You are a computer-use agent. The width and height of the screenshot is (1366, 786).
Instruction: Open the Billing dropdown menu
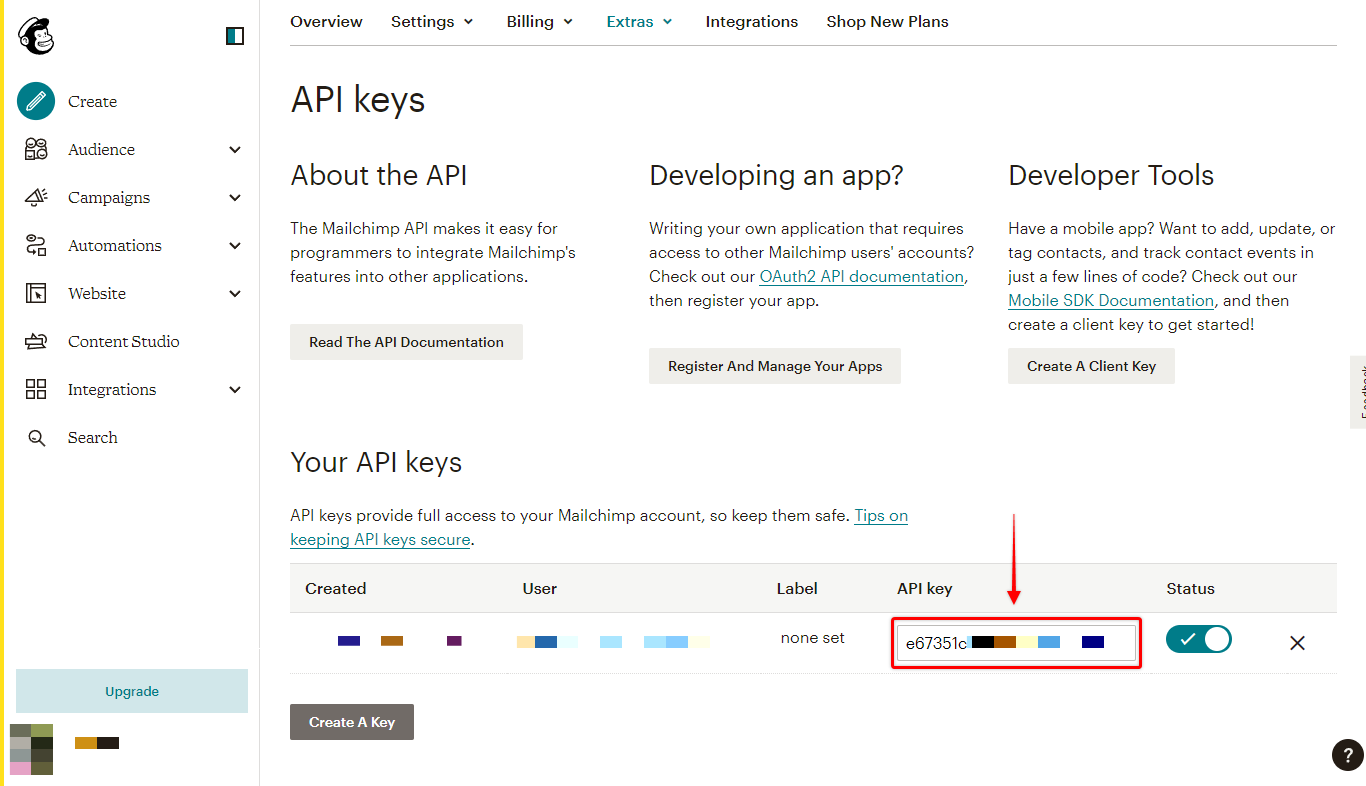(x=540, y=21)
